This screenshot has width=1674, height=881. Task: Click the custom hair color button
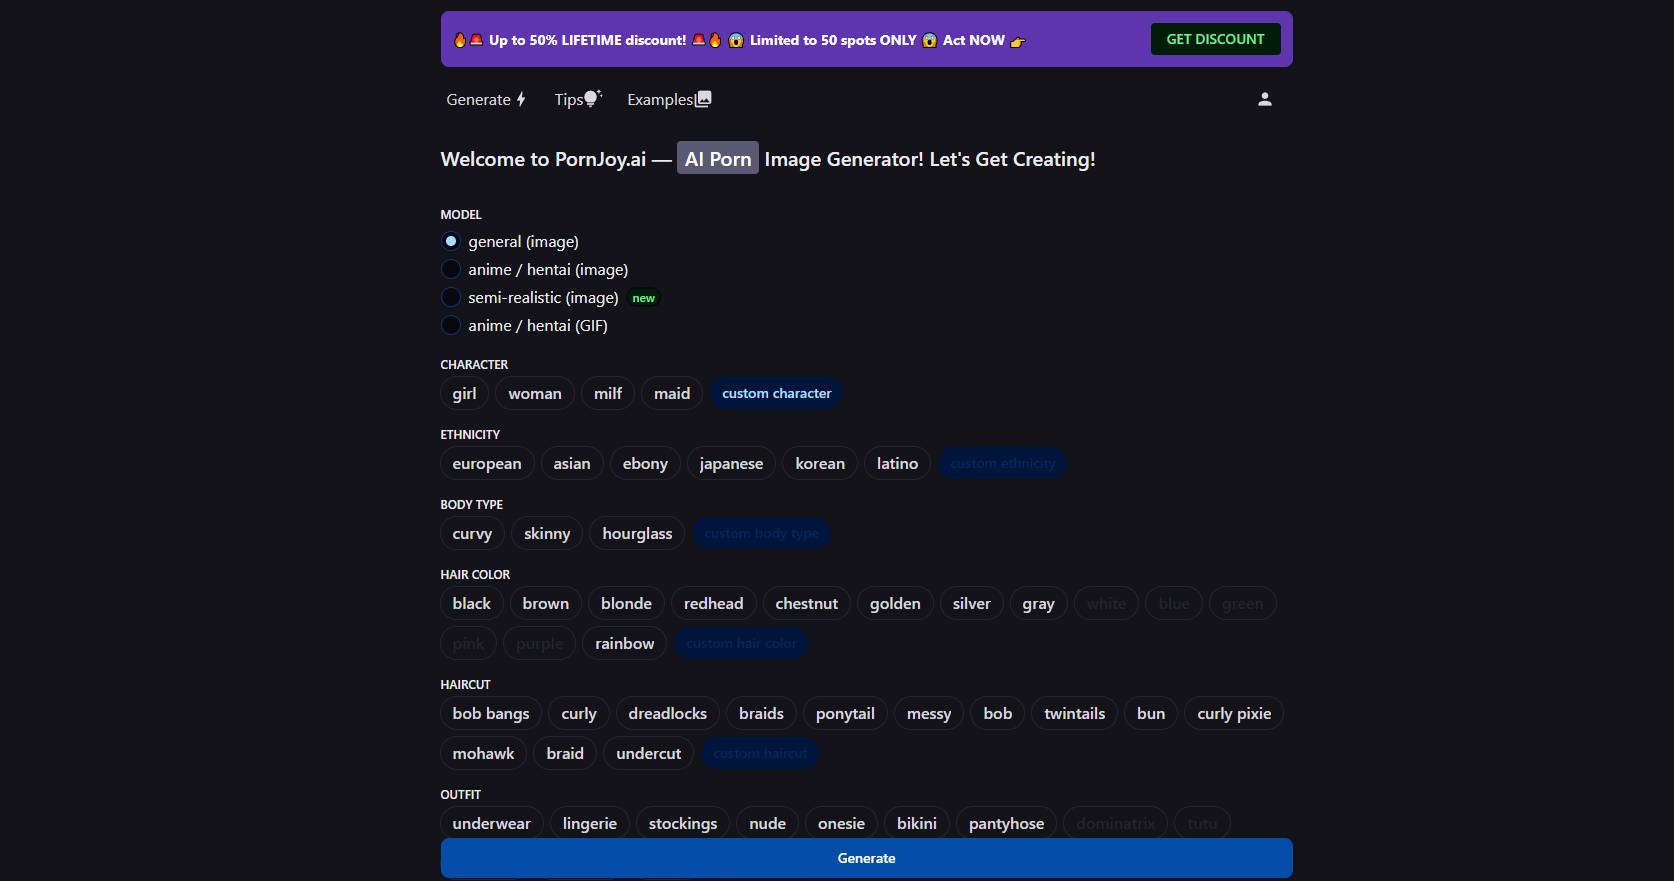[741, 643]
